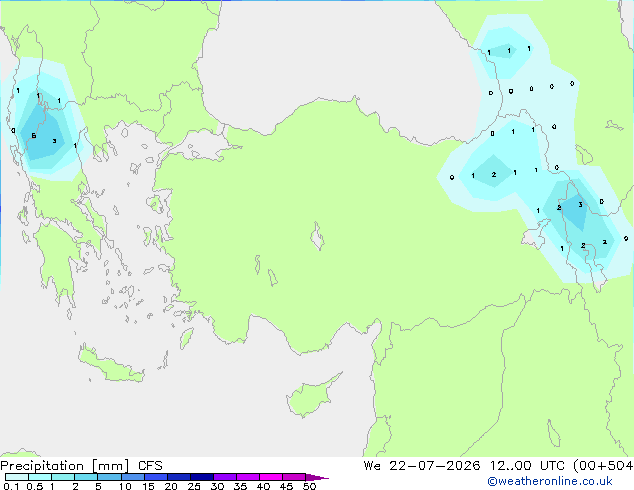Select the 1–2 mm legend swatch
Screen dimensions: 634x490
point(63,477)
